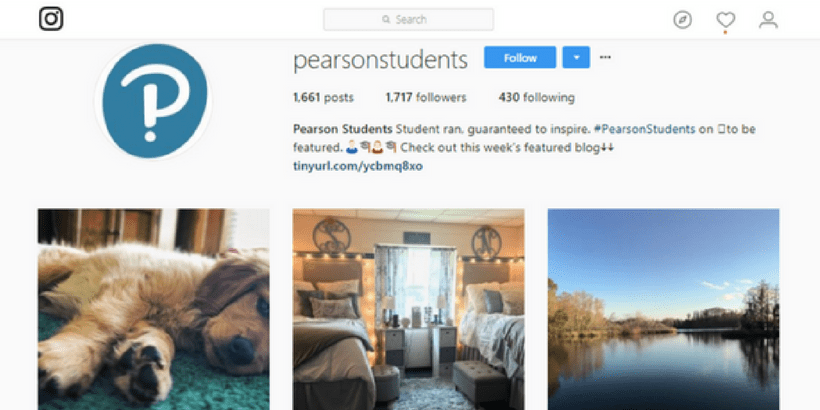Click the magnifier icon in search box

click(x=386, y=19)
